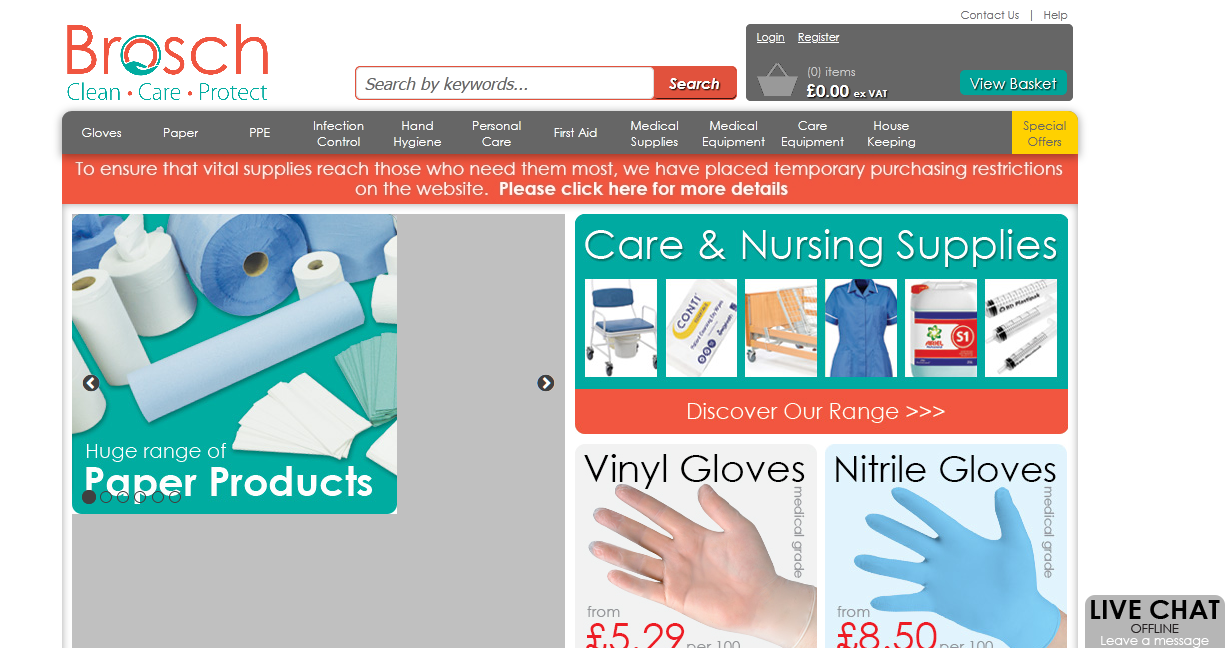
Task: Open the Gloves menu category
Action: click(102, 133)
